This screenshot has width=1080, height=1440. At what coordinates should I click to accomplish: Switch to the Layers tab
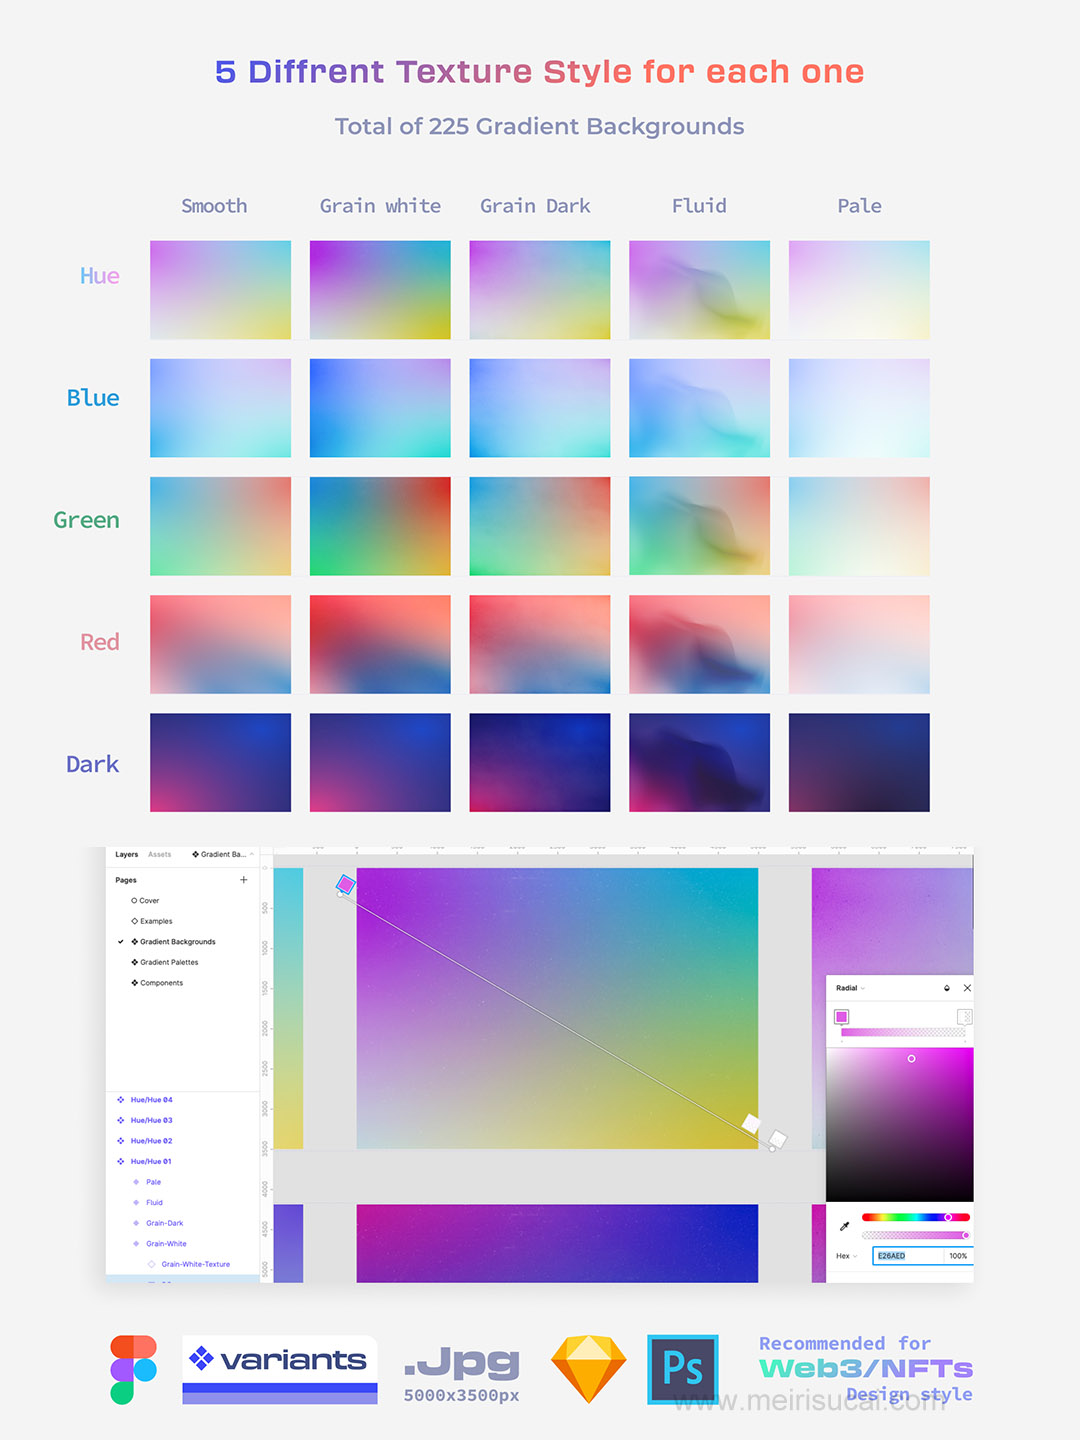click(126, 854)
